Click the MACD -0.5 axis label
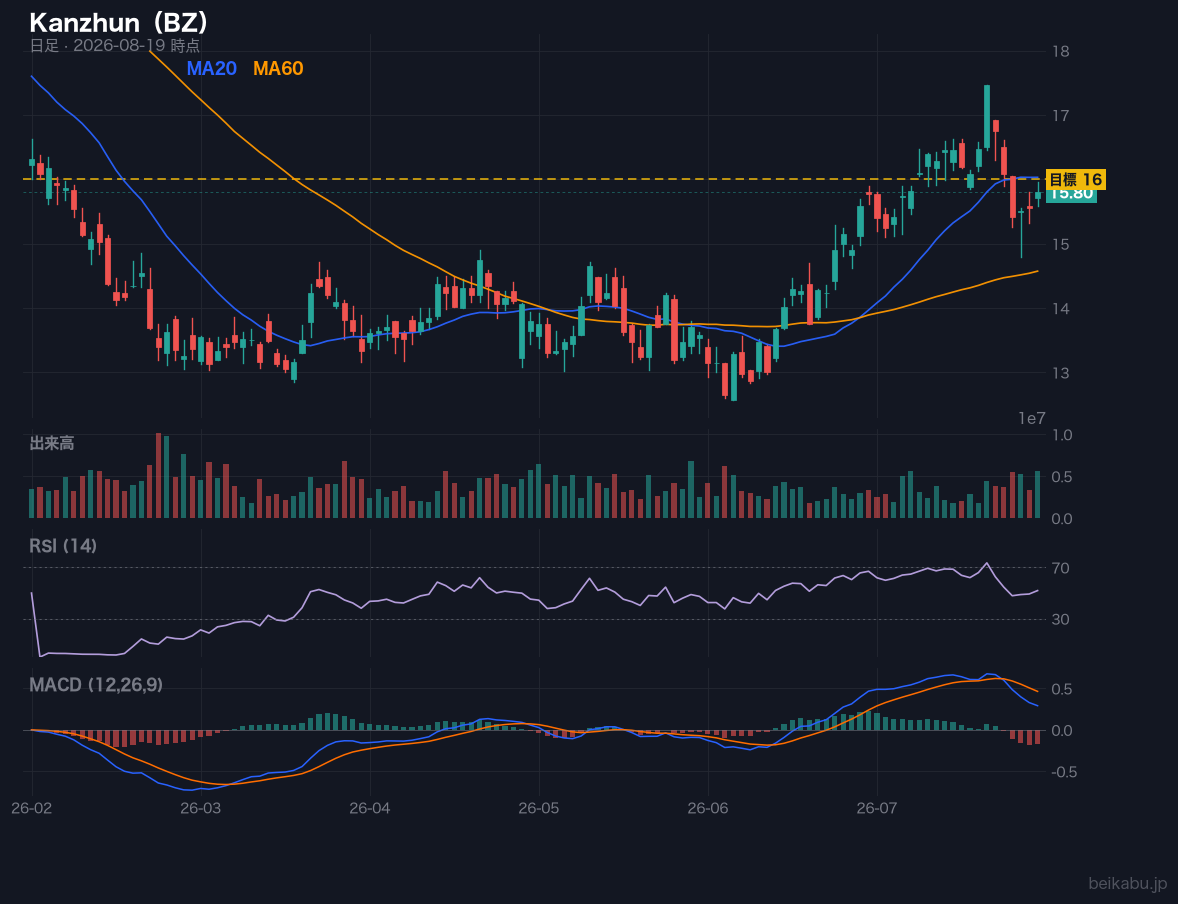 click(x=1064, y=772)
